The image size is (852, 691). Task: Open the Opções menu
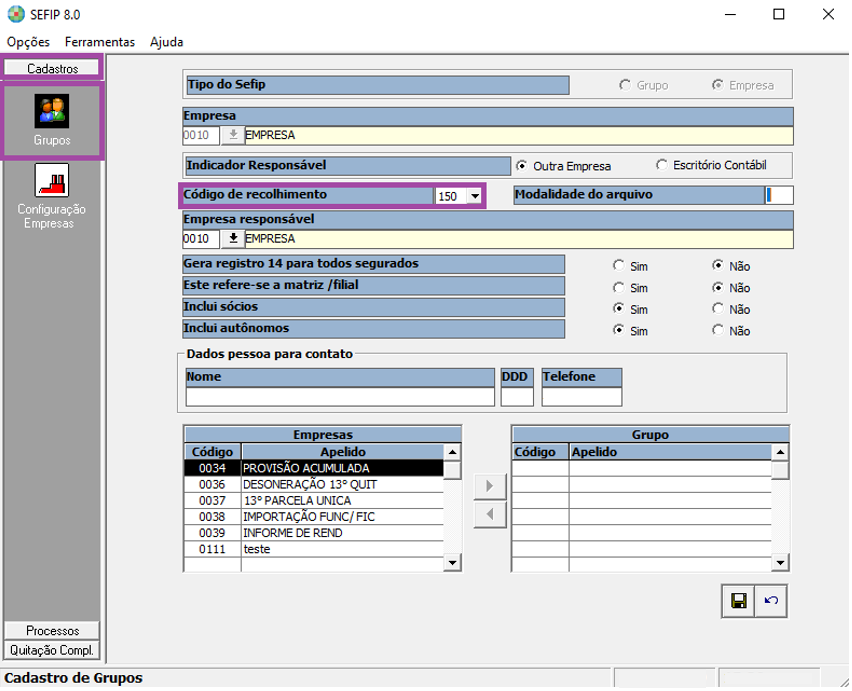click(28, 42)
